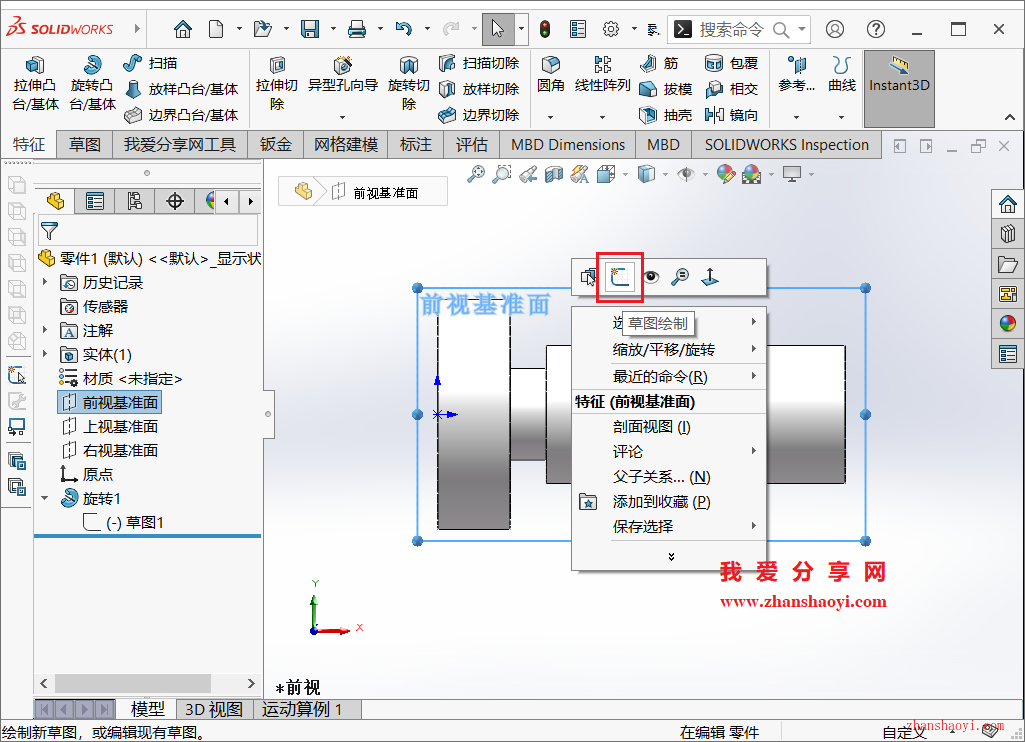Image resolution: width=1025 pixels, height=742 pixels.
Task: Click the 草图绘制 sketch icon in context toolbar
Action: 618,277
